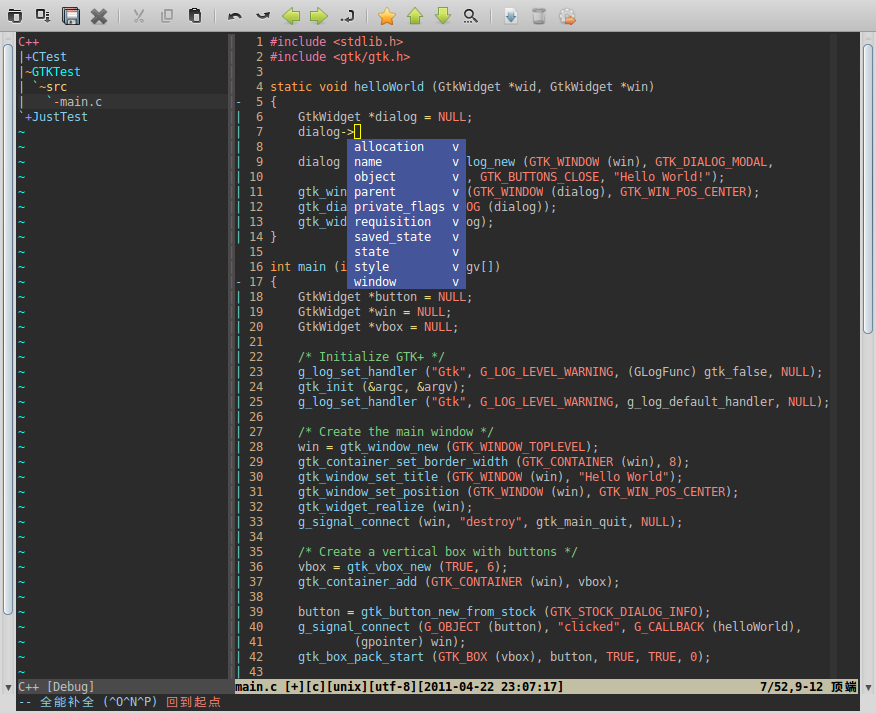876x713 pixels.
Task: Click '#include <stdlib.h>' on line 1
Action: tap(336, 42)
